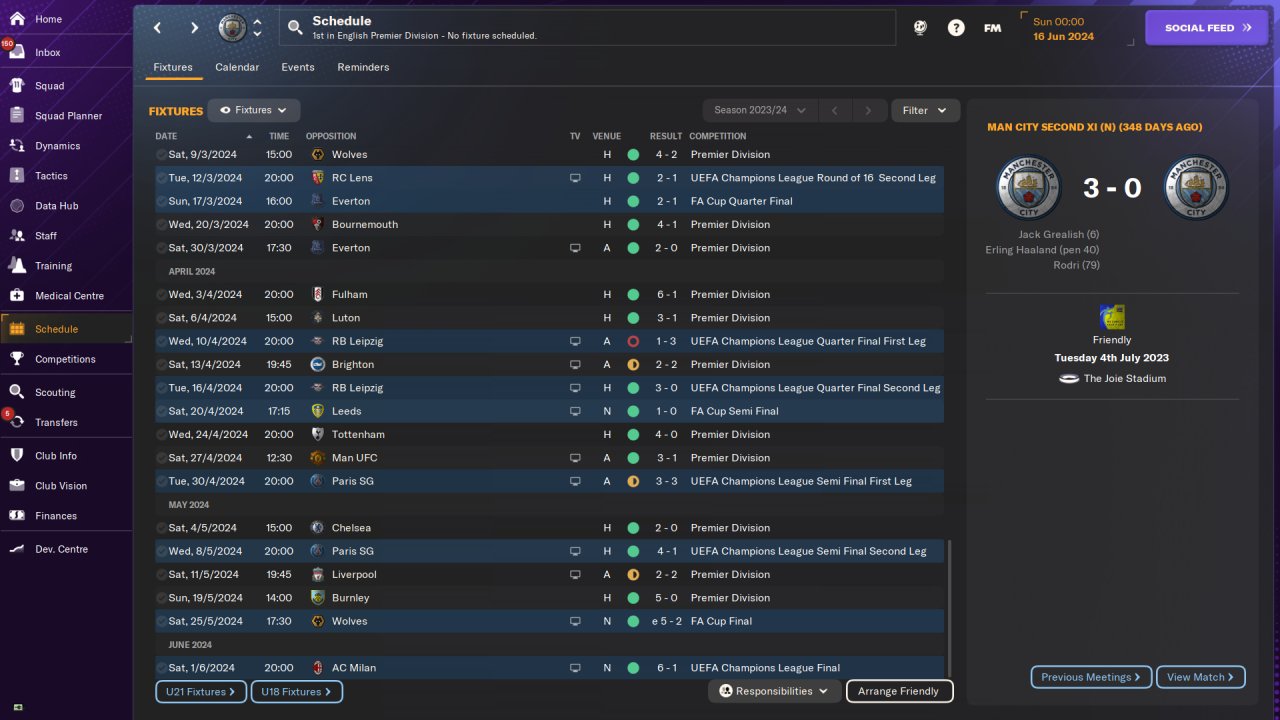
Task: Open the Medical Centre
Action: click(x=69, y=296)
